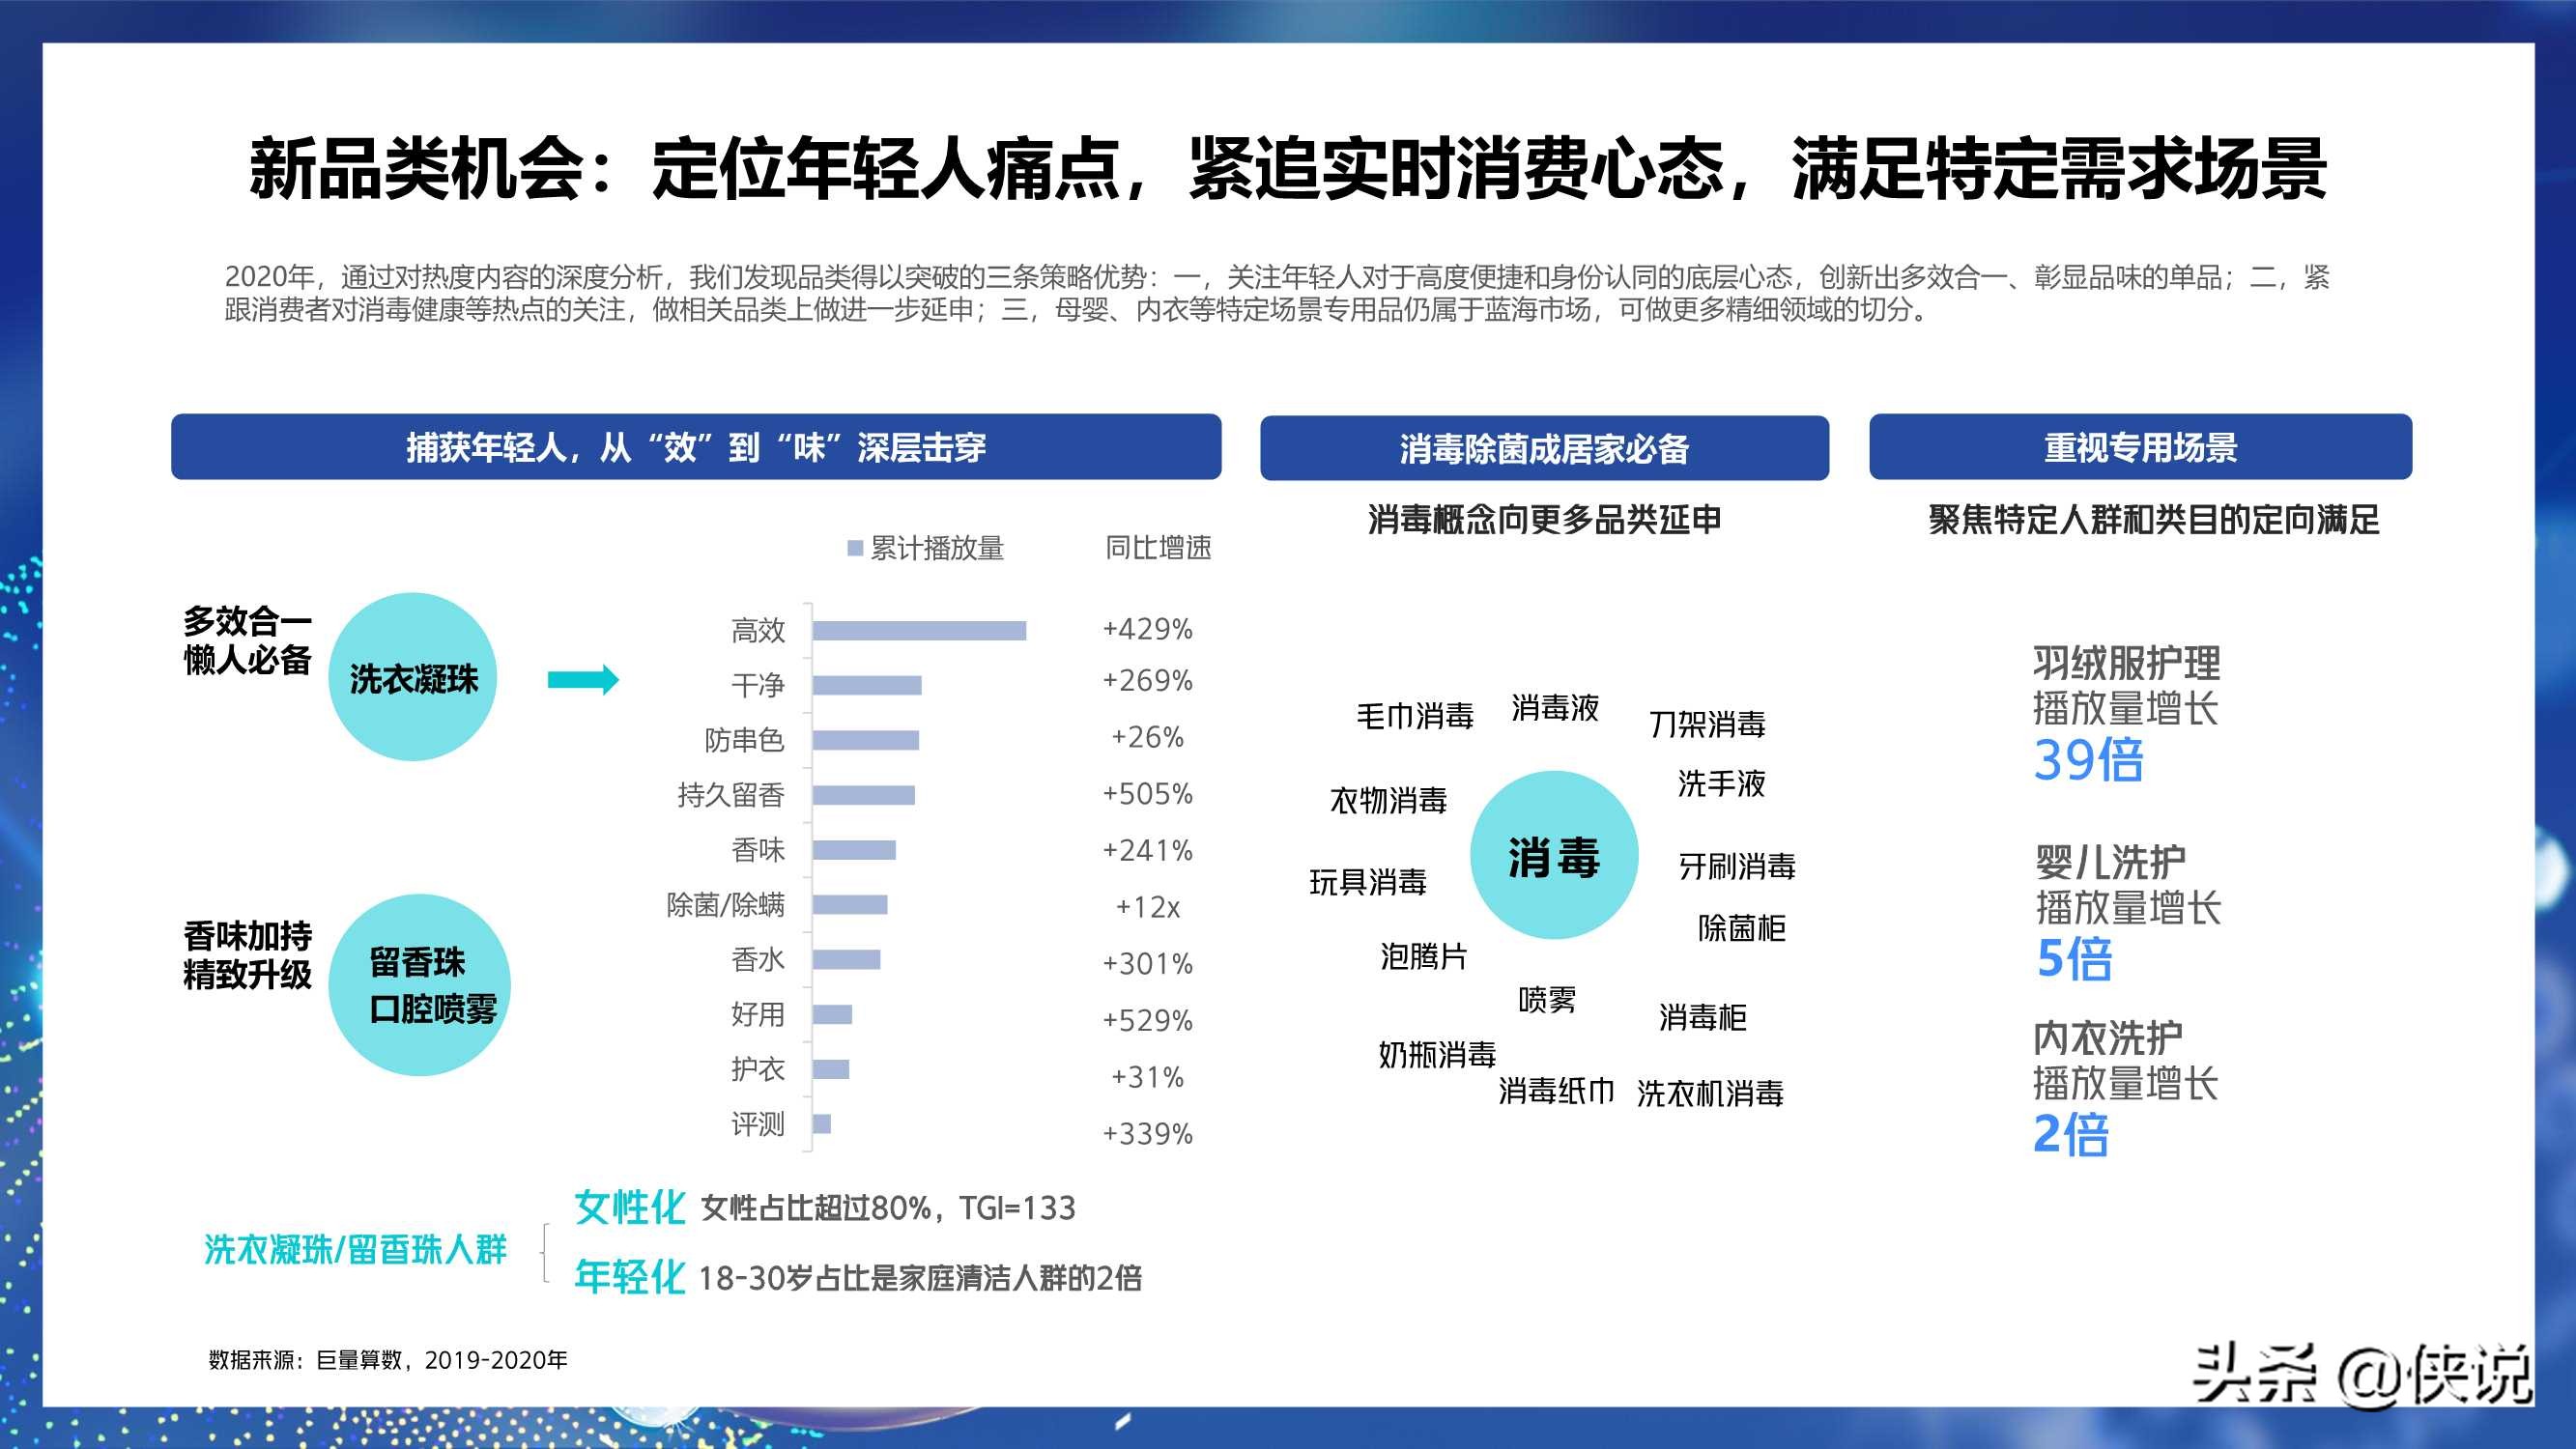Click the 香味 chart label

click(758, 850)
